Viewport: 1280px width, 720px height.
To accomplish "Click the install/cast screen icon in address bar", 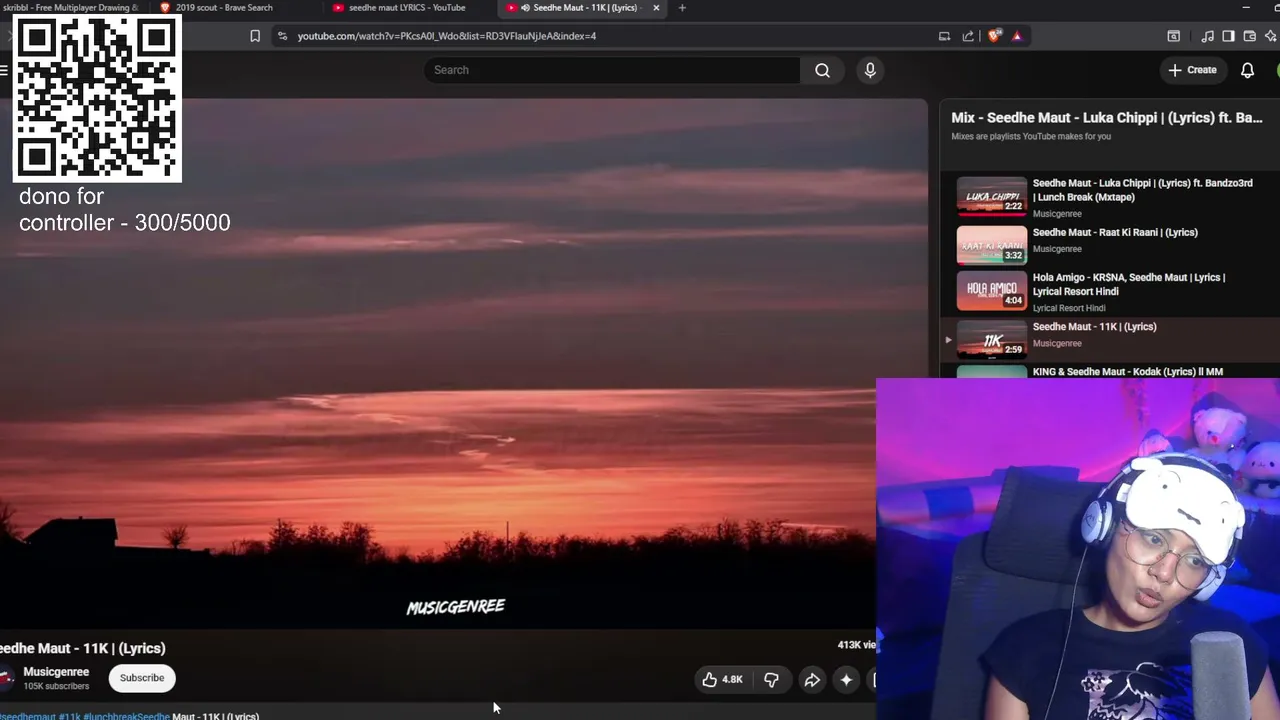I will (944, 36).
